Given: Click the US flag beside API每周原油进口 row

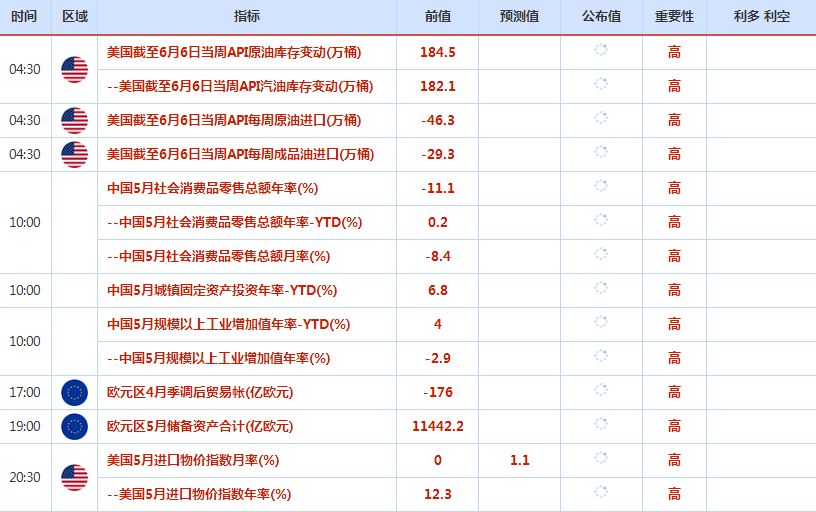Looking at the screenshot, I should coord(74,121).
